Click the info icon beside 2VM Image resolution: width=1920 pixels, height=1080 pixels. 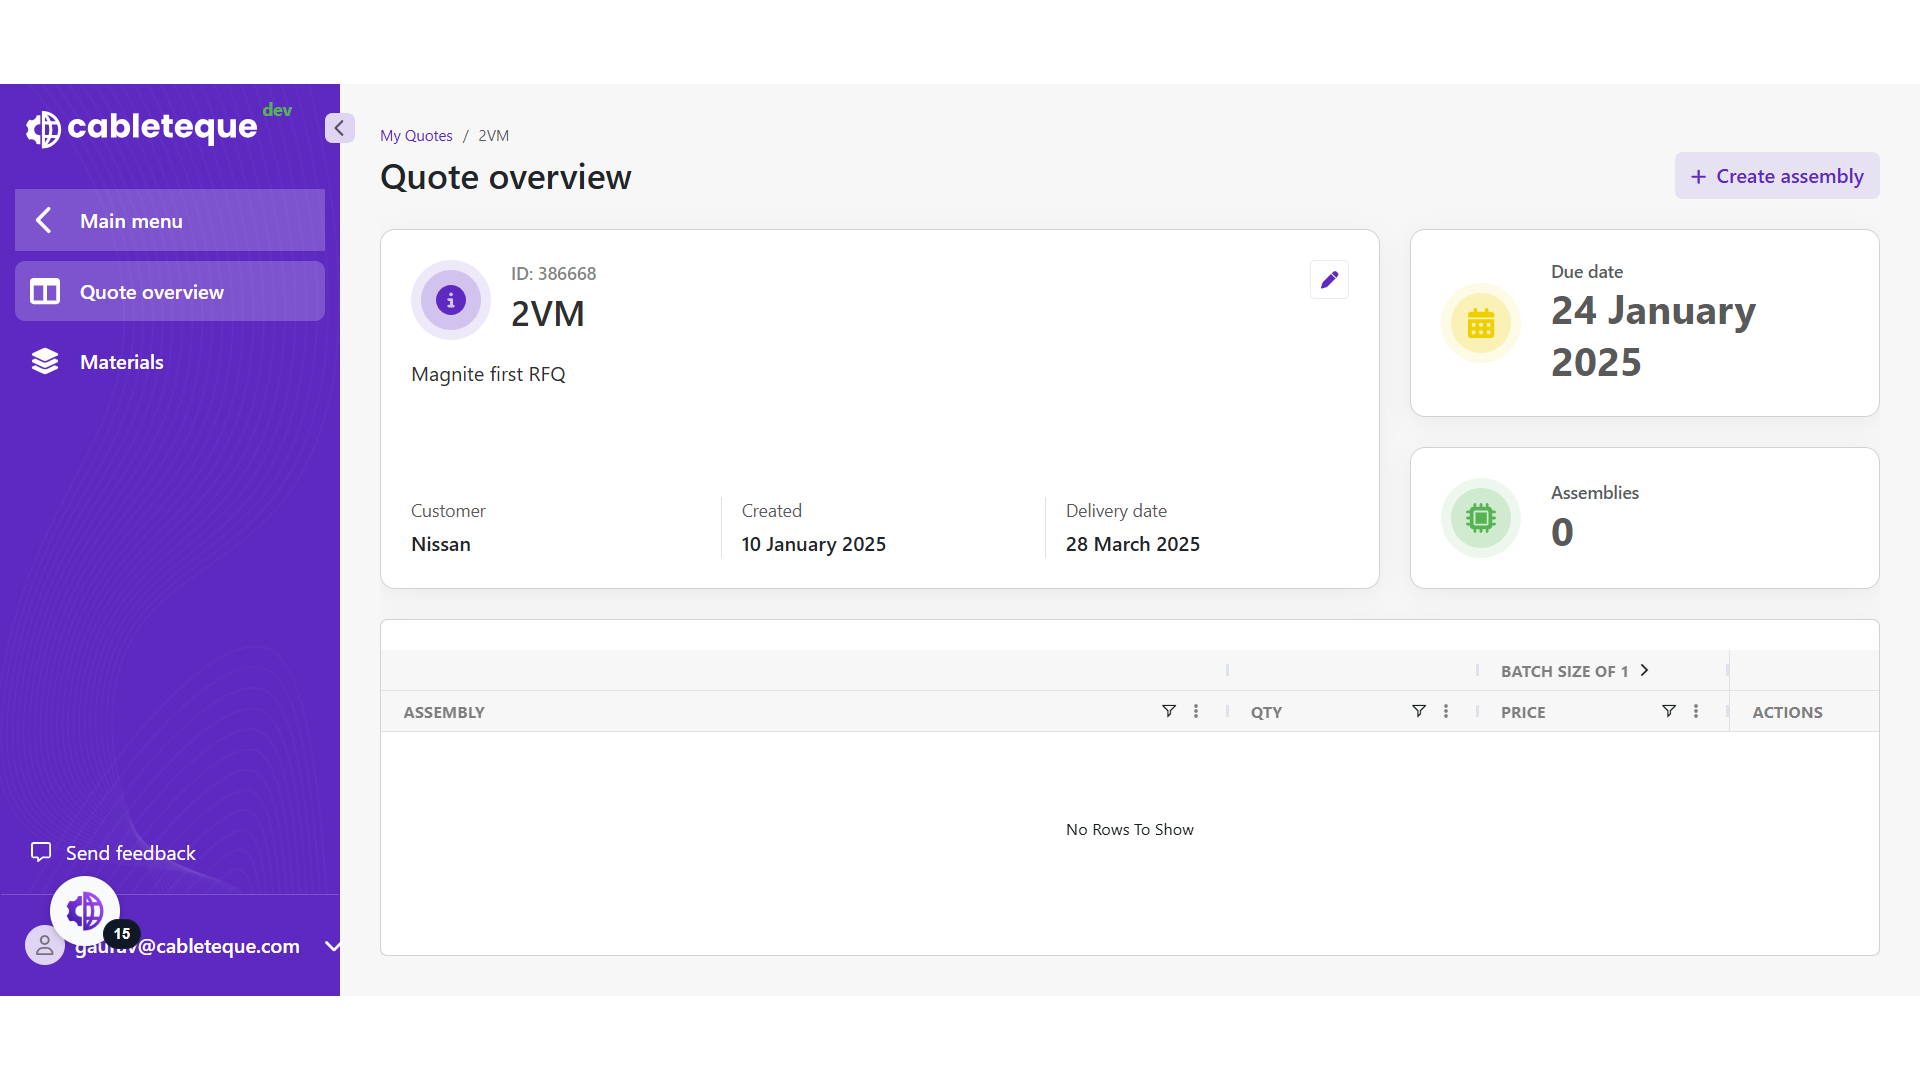pyautogui.click(x=451, y=300)
